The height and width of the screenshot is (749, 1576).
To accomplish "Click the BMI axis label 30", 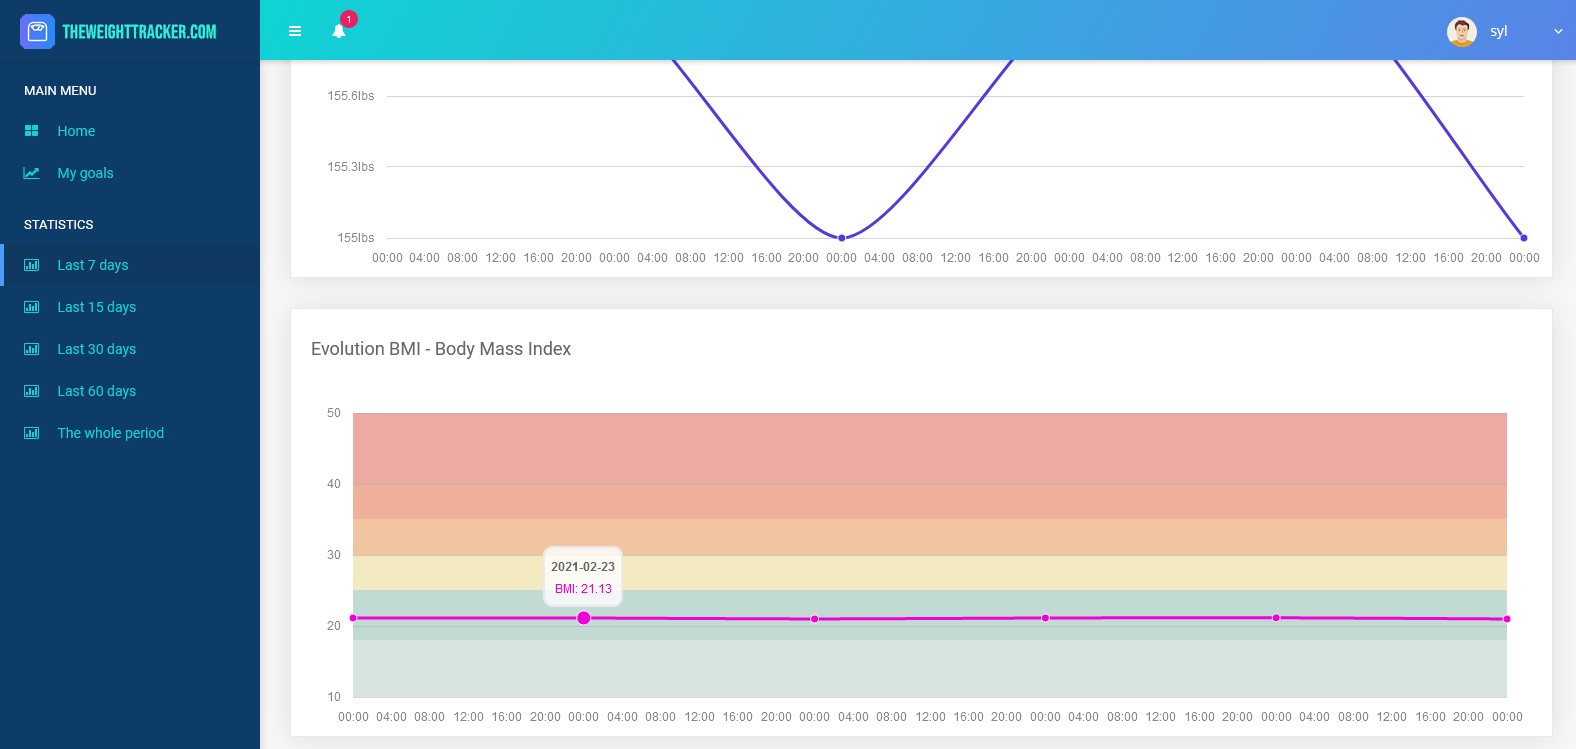I will (334, 555).
